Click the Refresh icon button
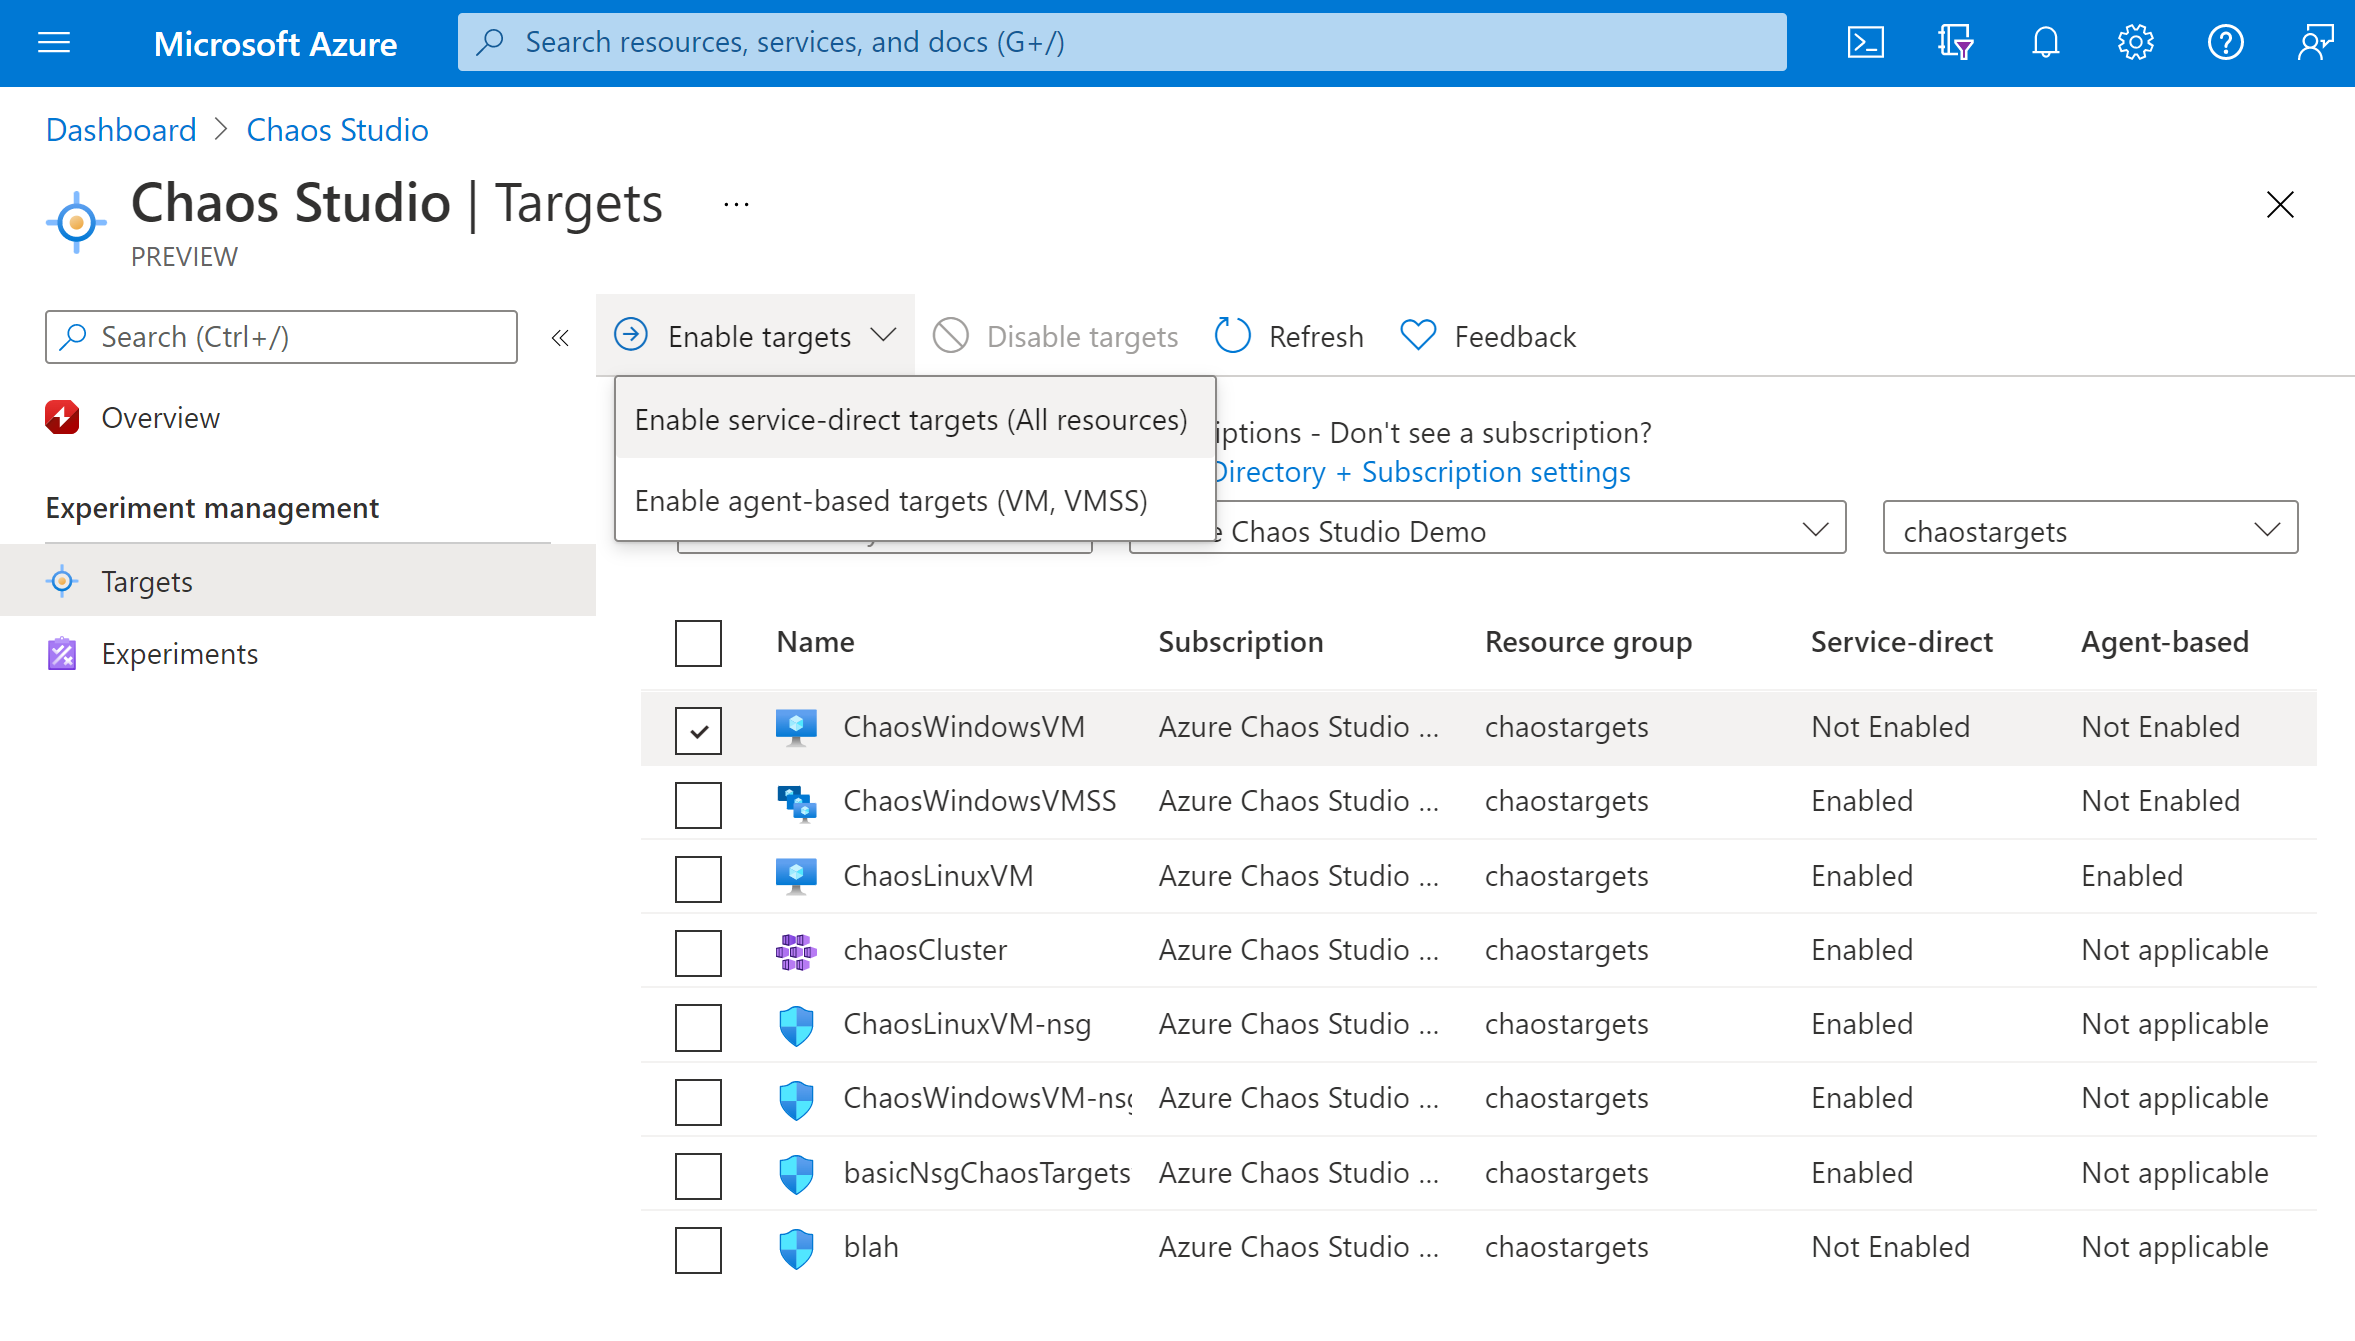This screenshot has width=2355, height=1341. (1234, 335)
